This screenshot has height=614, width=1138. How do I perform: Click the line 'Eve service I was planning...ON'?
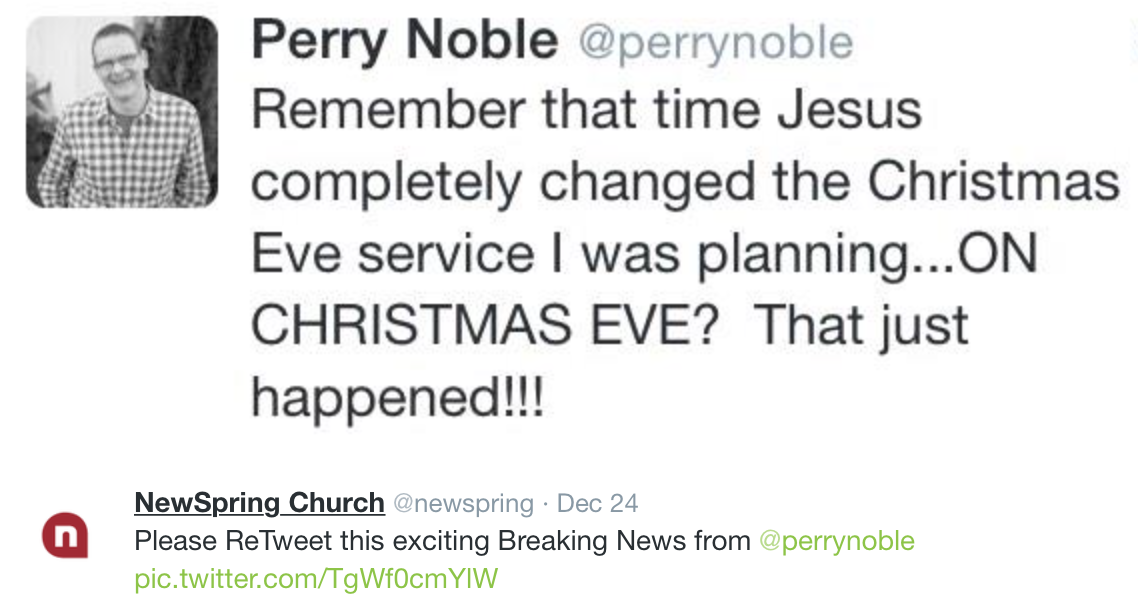pos(643,255)
